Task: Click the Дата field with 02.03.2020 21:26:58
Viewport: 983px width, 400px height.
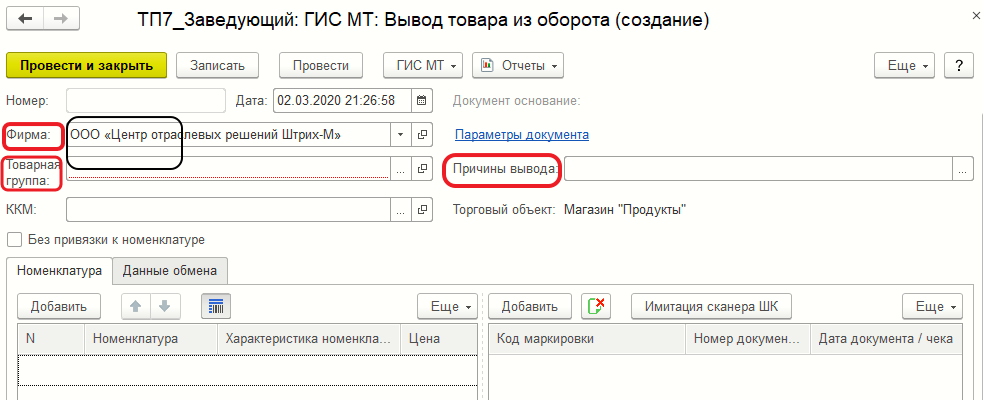Action: pyautogui.click(x=342, y=100)
